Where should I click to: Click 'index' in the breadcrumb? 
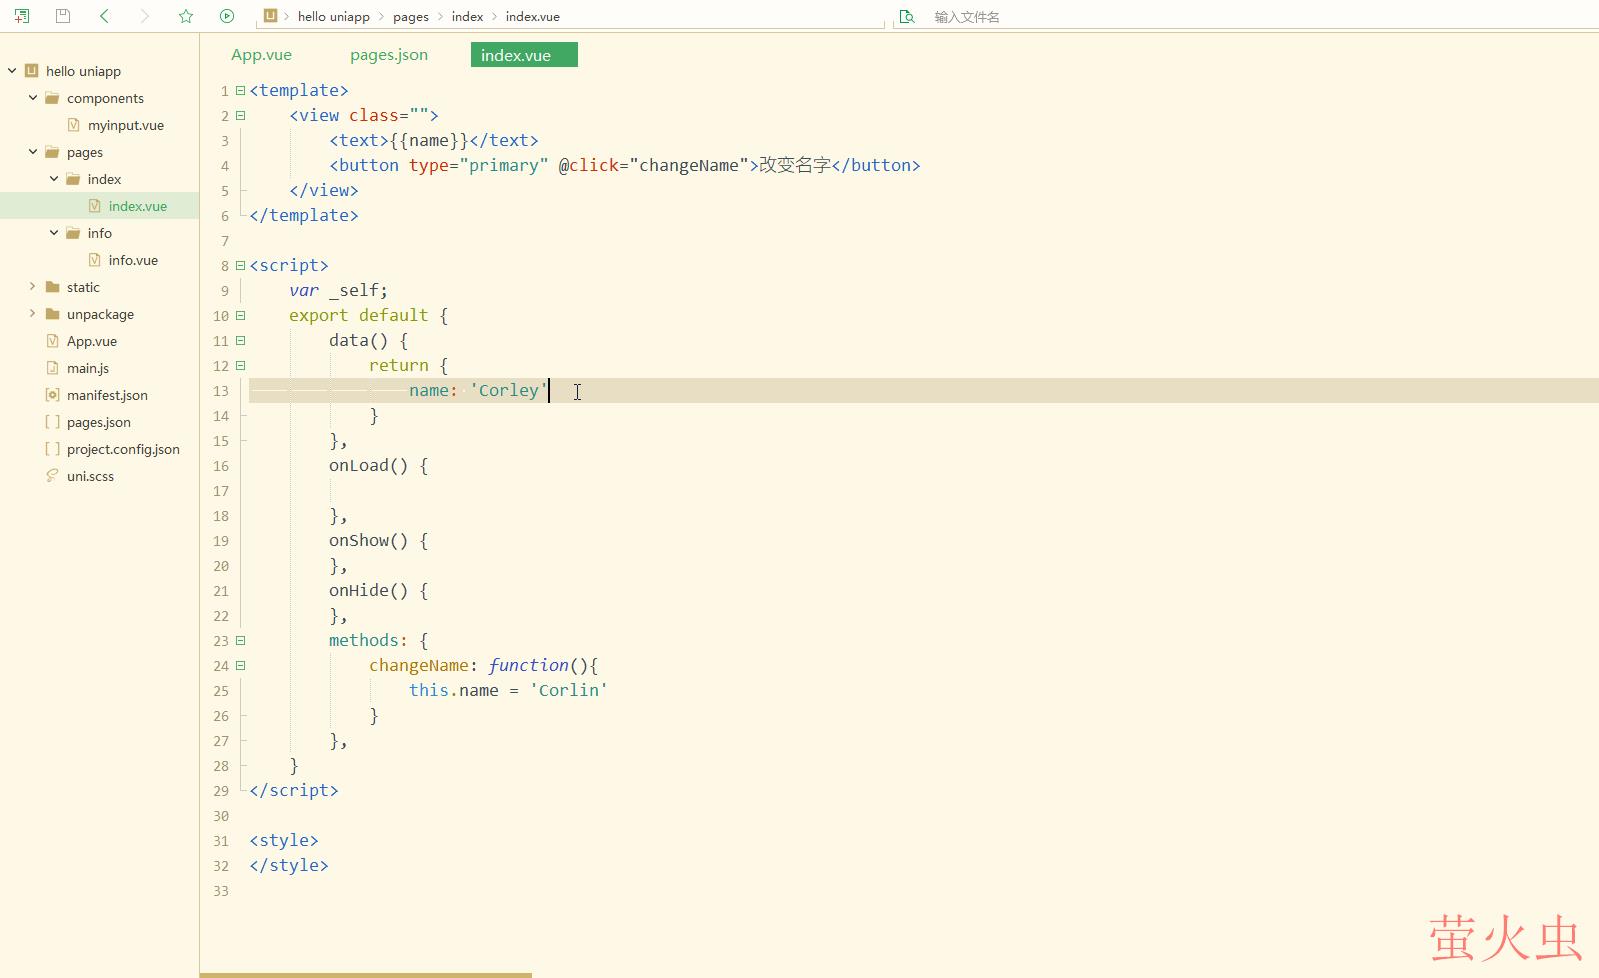467,16
